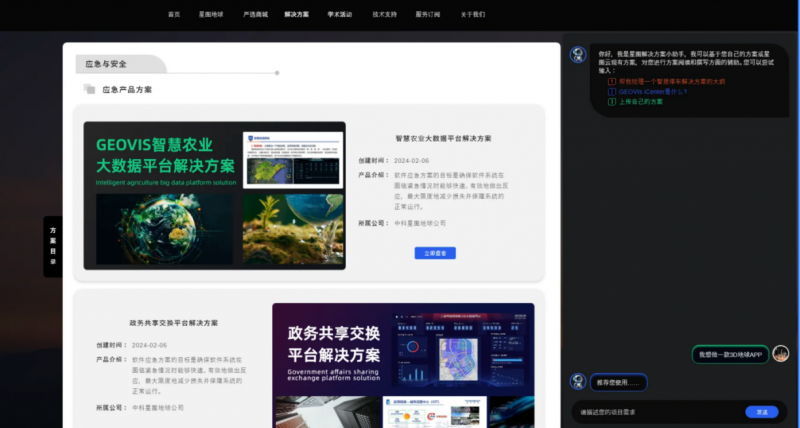Click the 发送 send button

[762, 412]
